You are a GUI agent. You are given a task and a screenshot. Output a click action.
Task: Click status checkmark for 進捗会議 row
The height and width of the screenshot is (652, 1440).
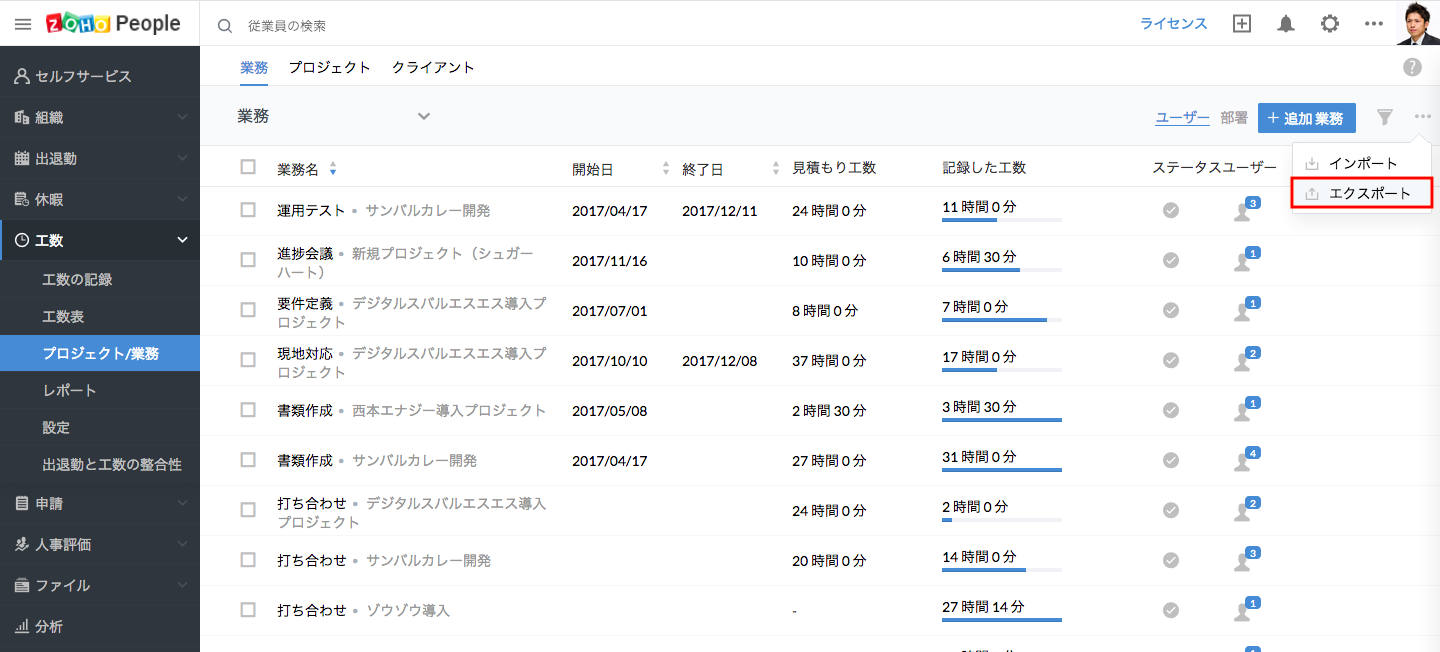click(1171, 260)
